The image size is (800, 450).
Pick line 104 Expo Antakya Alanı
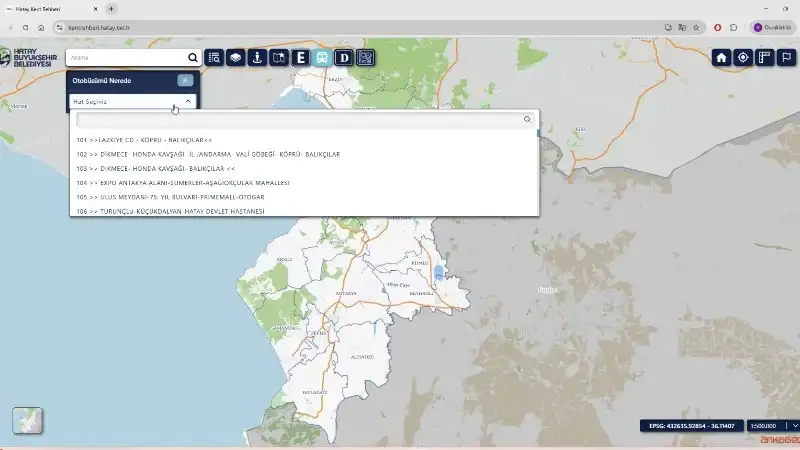pyautogui.click(x=182, y=183)
